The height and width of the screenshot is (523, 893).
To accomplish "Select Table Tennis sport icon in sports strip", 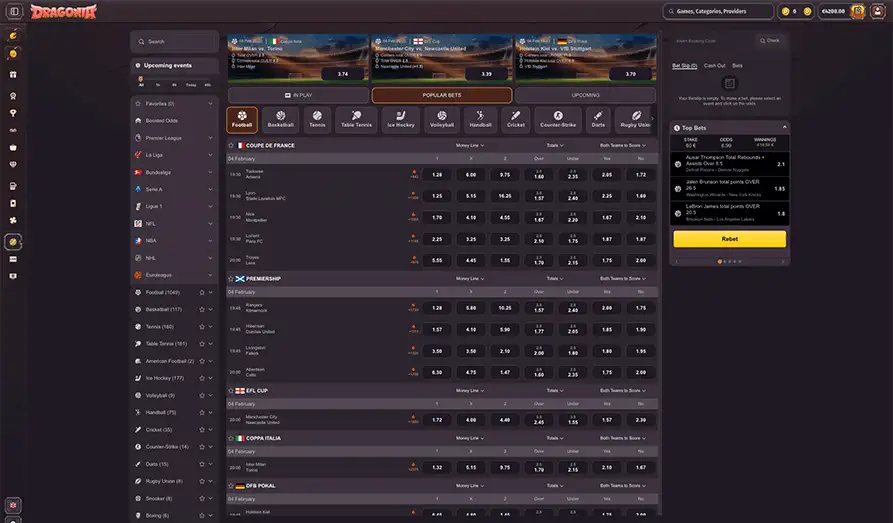I will point(357,120).
